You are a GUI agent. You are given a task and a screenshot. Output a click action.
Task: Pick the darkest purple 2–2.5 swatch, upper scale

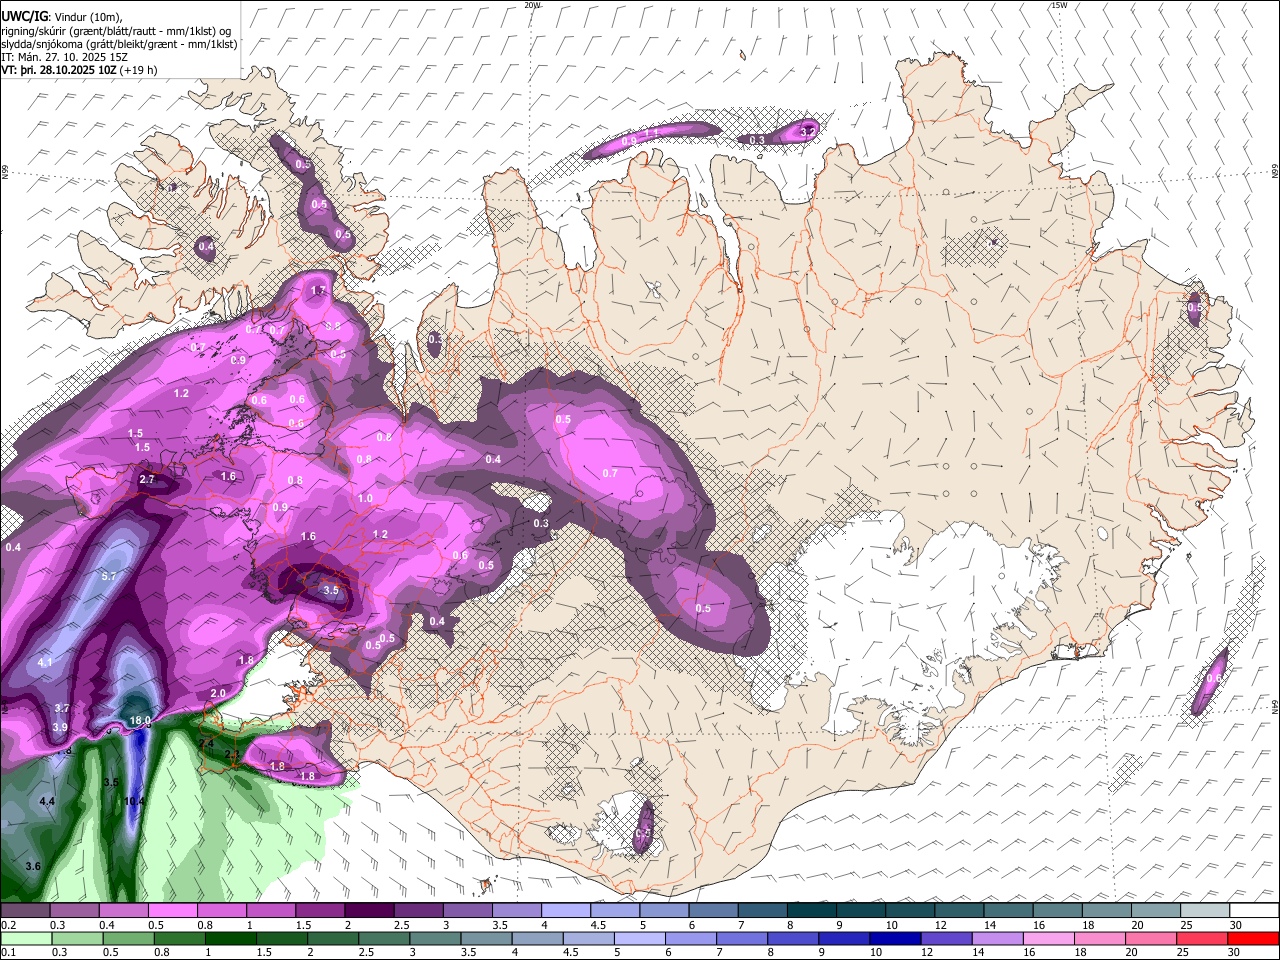click(368, 911)
